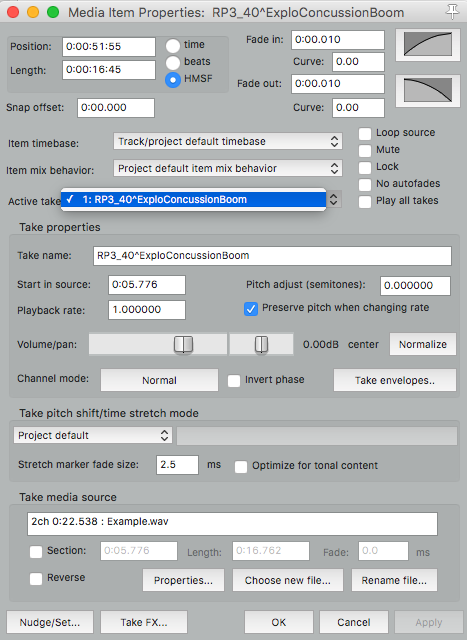
Task: Select the beats radio button
Action: pyautogui.click(x=173, y=62)
